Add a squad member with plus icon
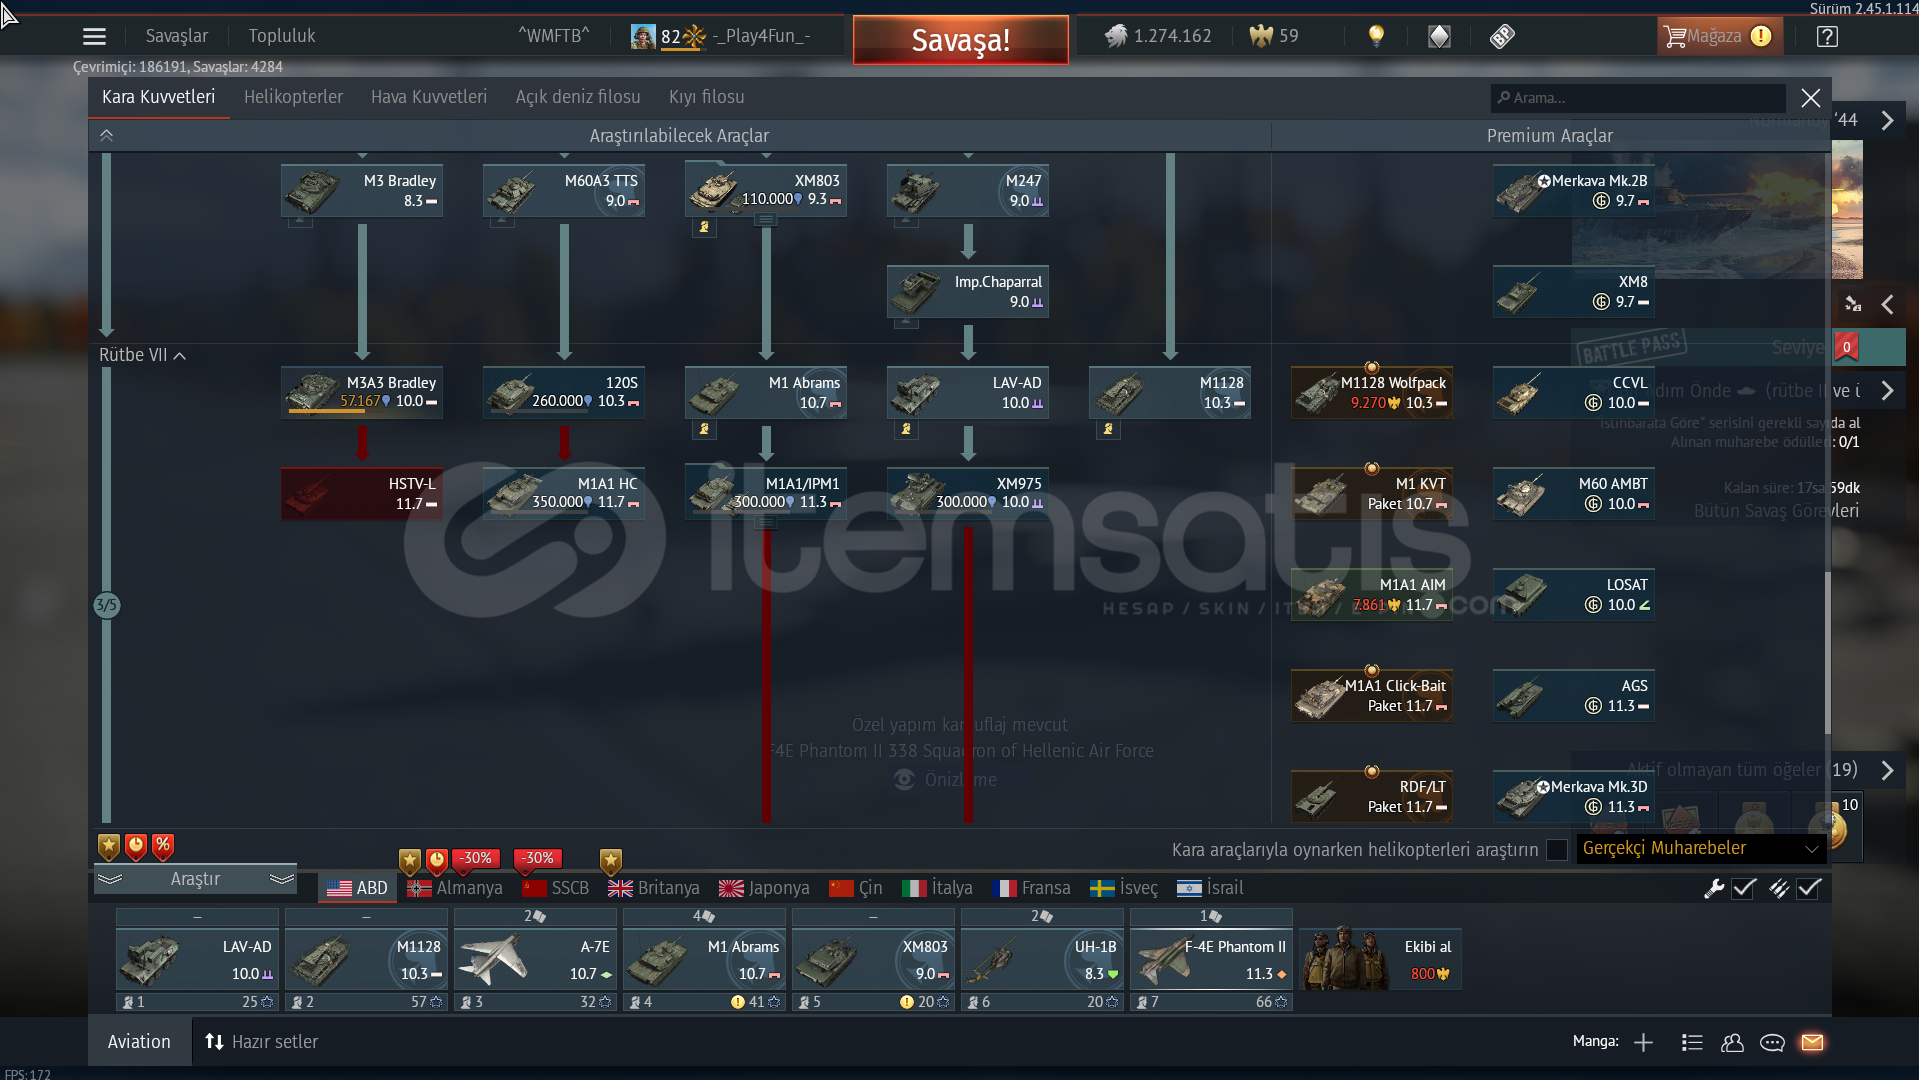This screenshot has width=1919, height=1080. coord(1643,1042)
